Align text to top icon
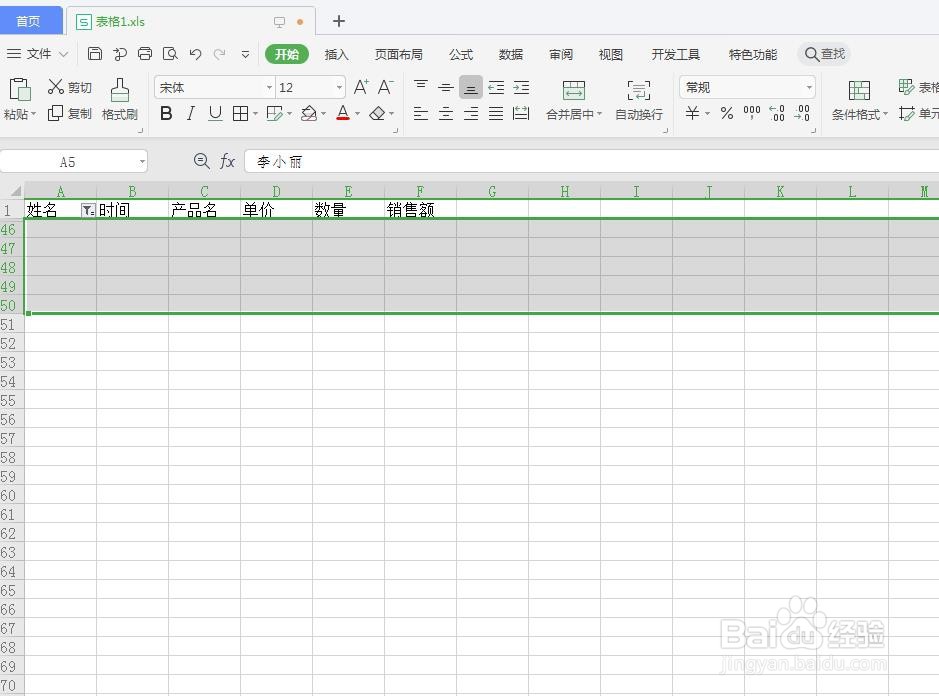The width and height of the screenshot is (939, 696). (x=421, y=87)
